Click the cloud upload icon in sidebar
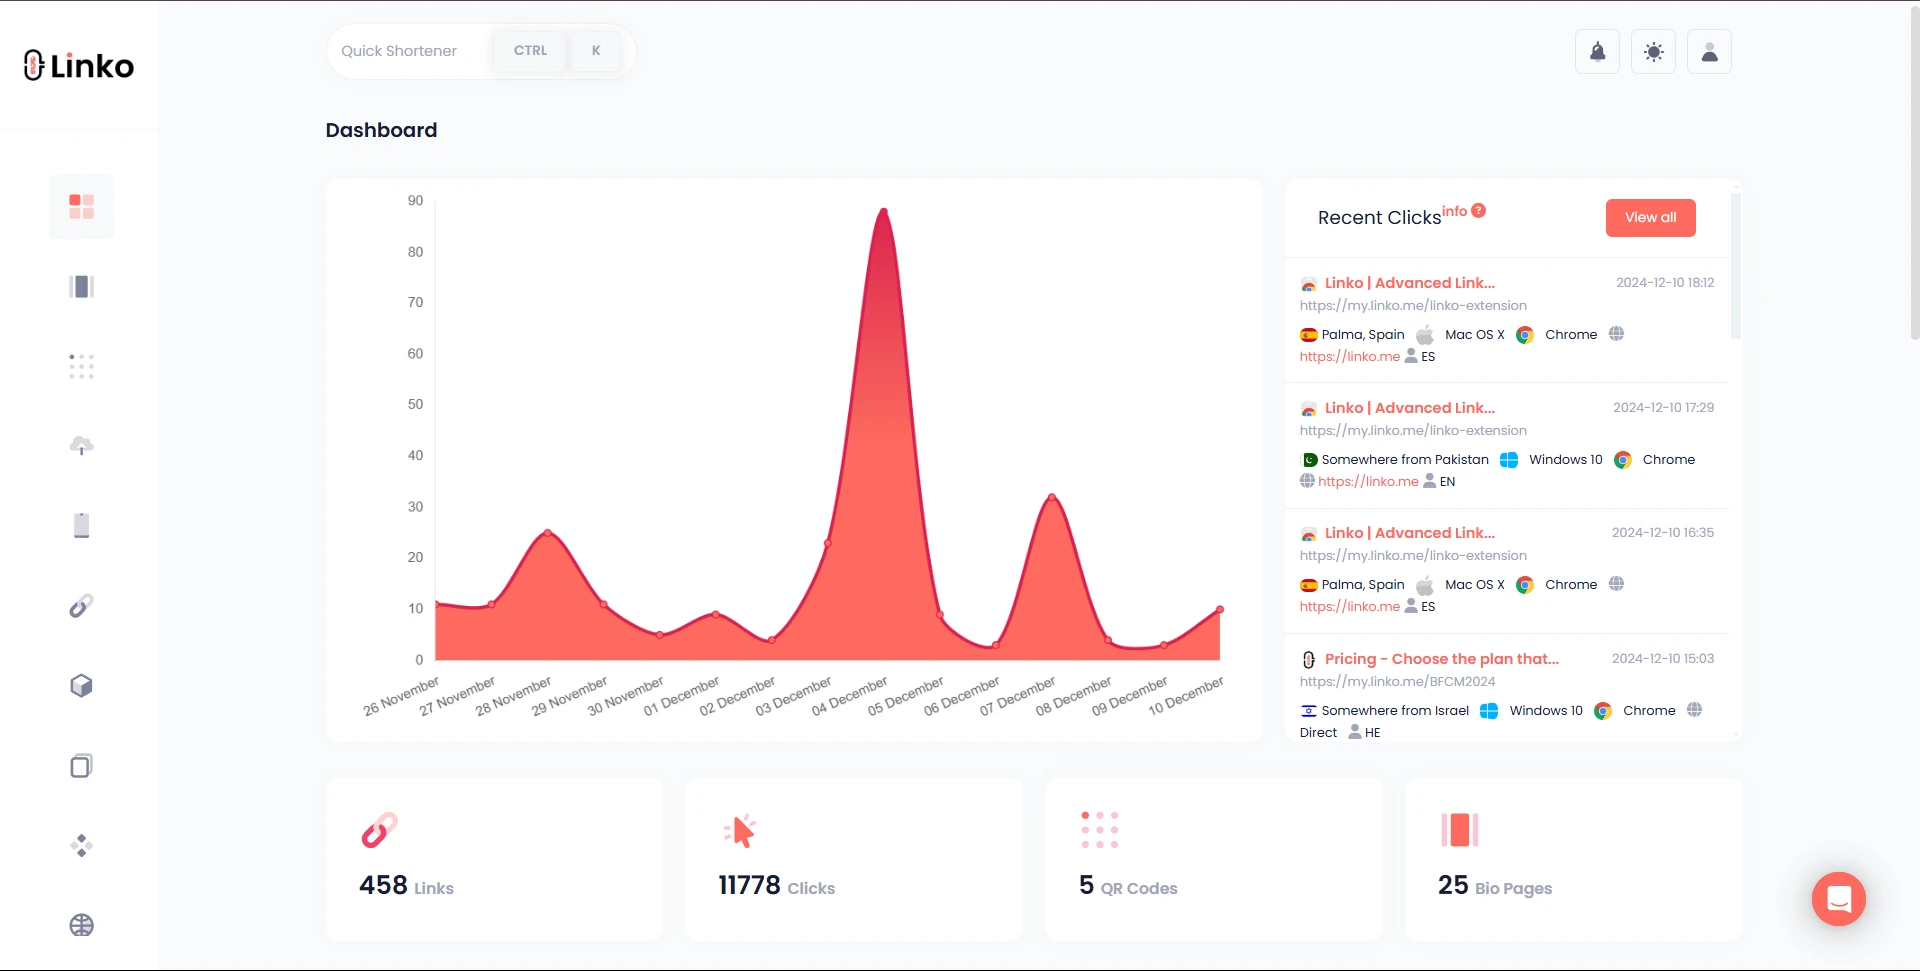The height and width of the screenshot is (971, 1920). pos(82,446)
